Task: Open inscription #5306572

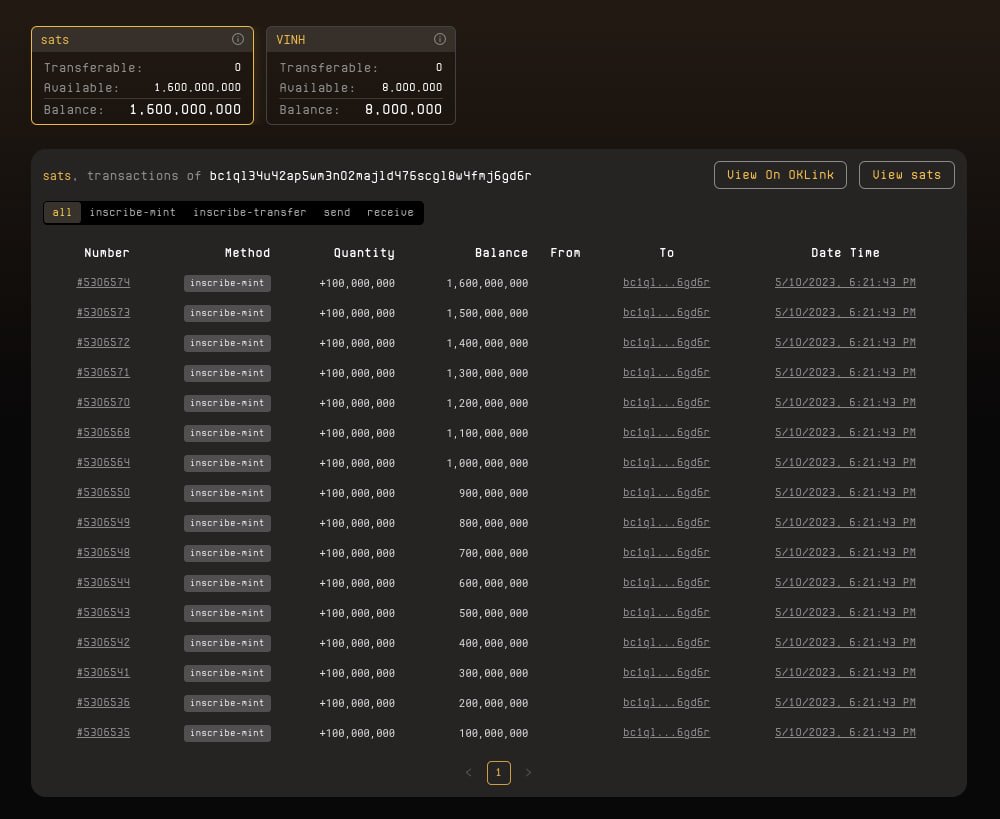Action: tap(103, 342)
